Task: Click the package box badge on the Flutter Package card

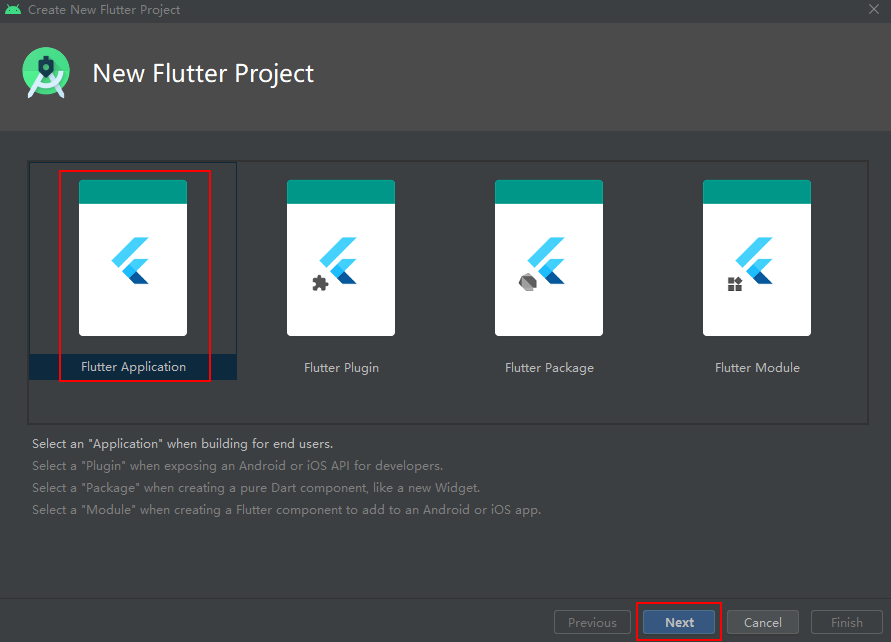Action: (x=527, y=283)
